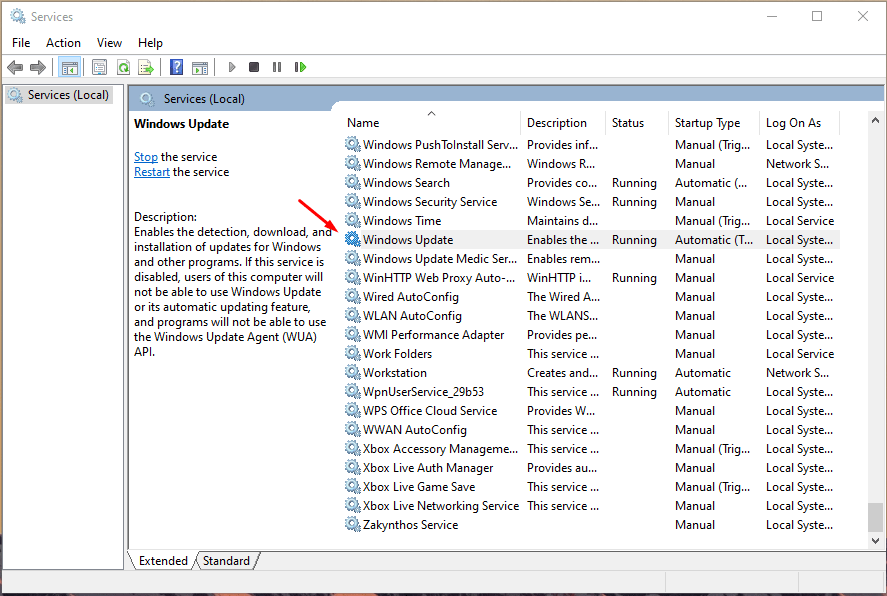Select the Windows Update Medic Service row

(x=591, y=258)
